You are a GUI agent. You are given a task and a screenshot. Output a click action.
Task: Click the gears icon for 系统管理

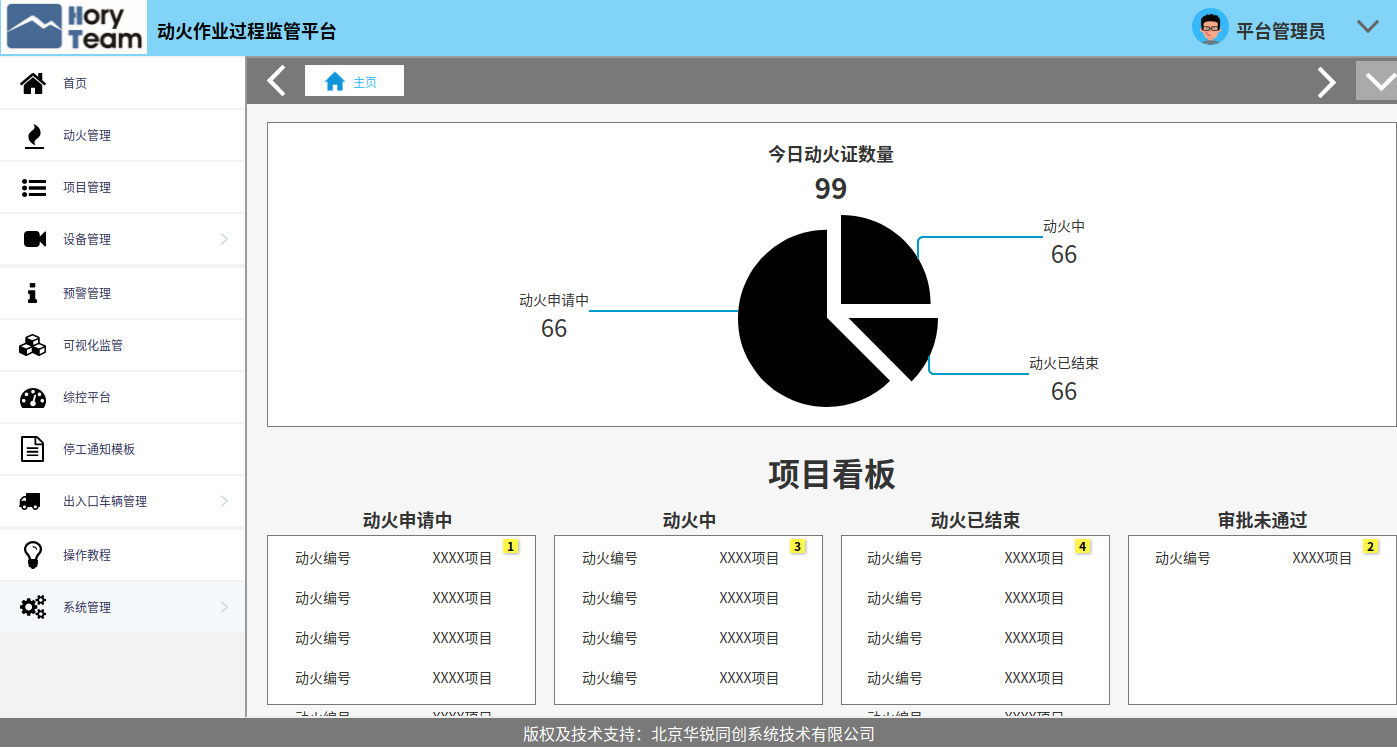(33, 607)
